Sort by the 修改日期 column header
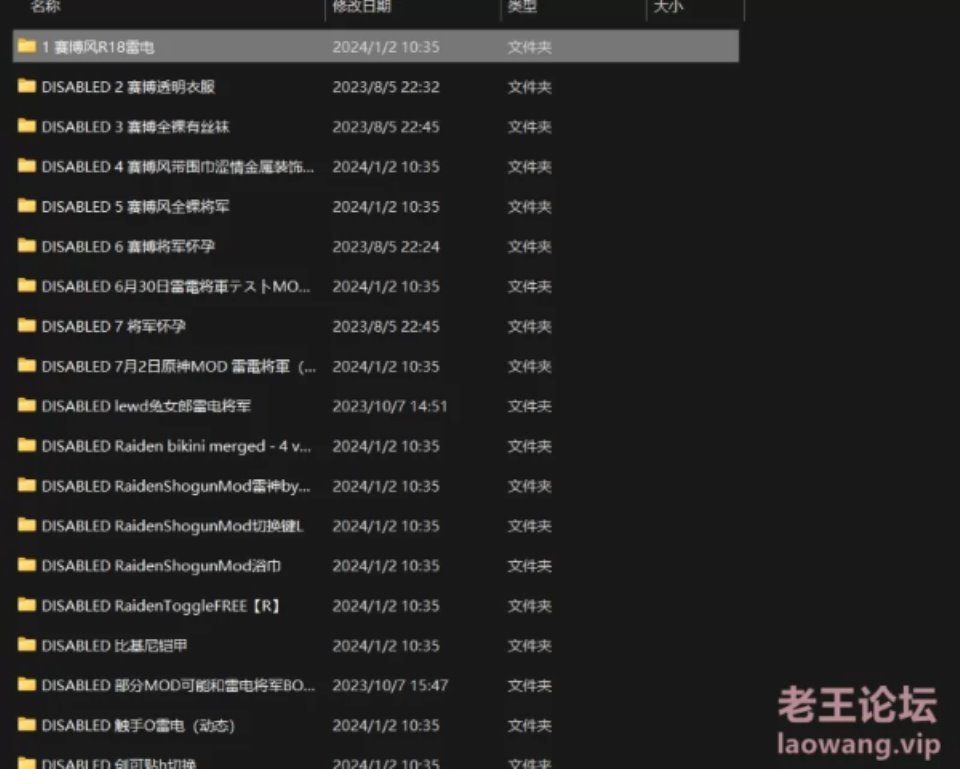 (362, 6)
